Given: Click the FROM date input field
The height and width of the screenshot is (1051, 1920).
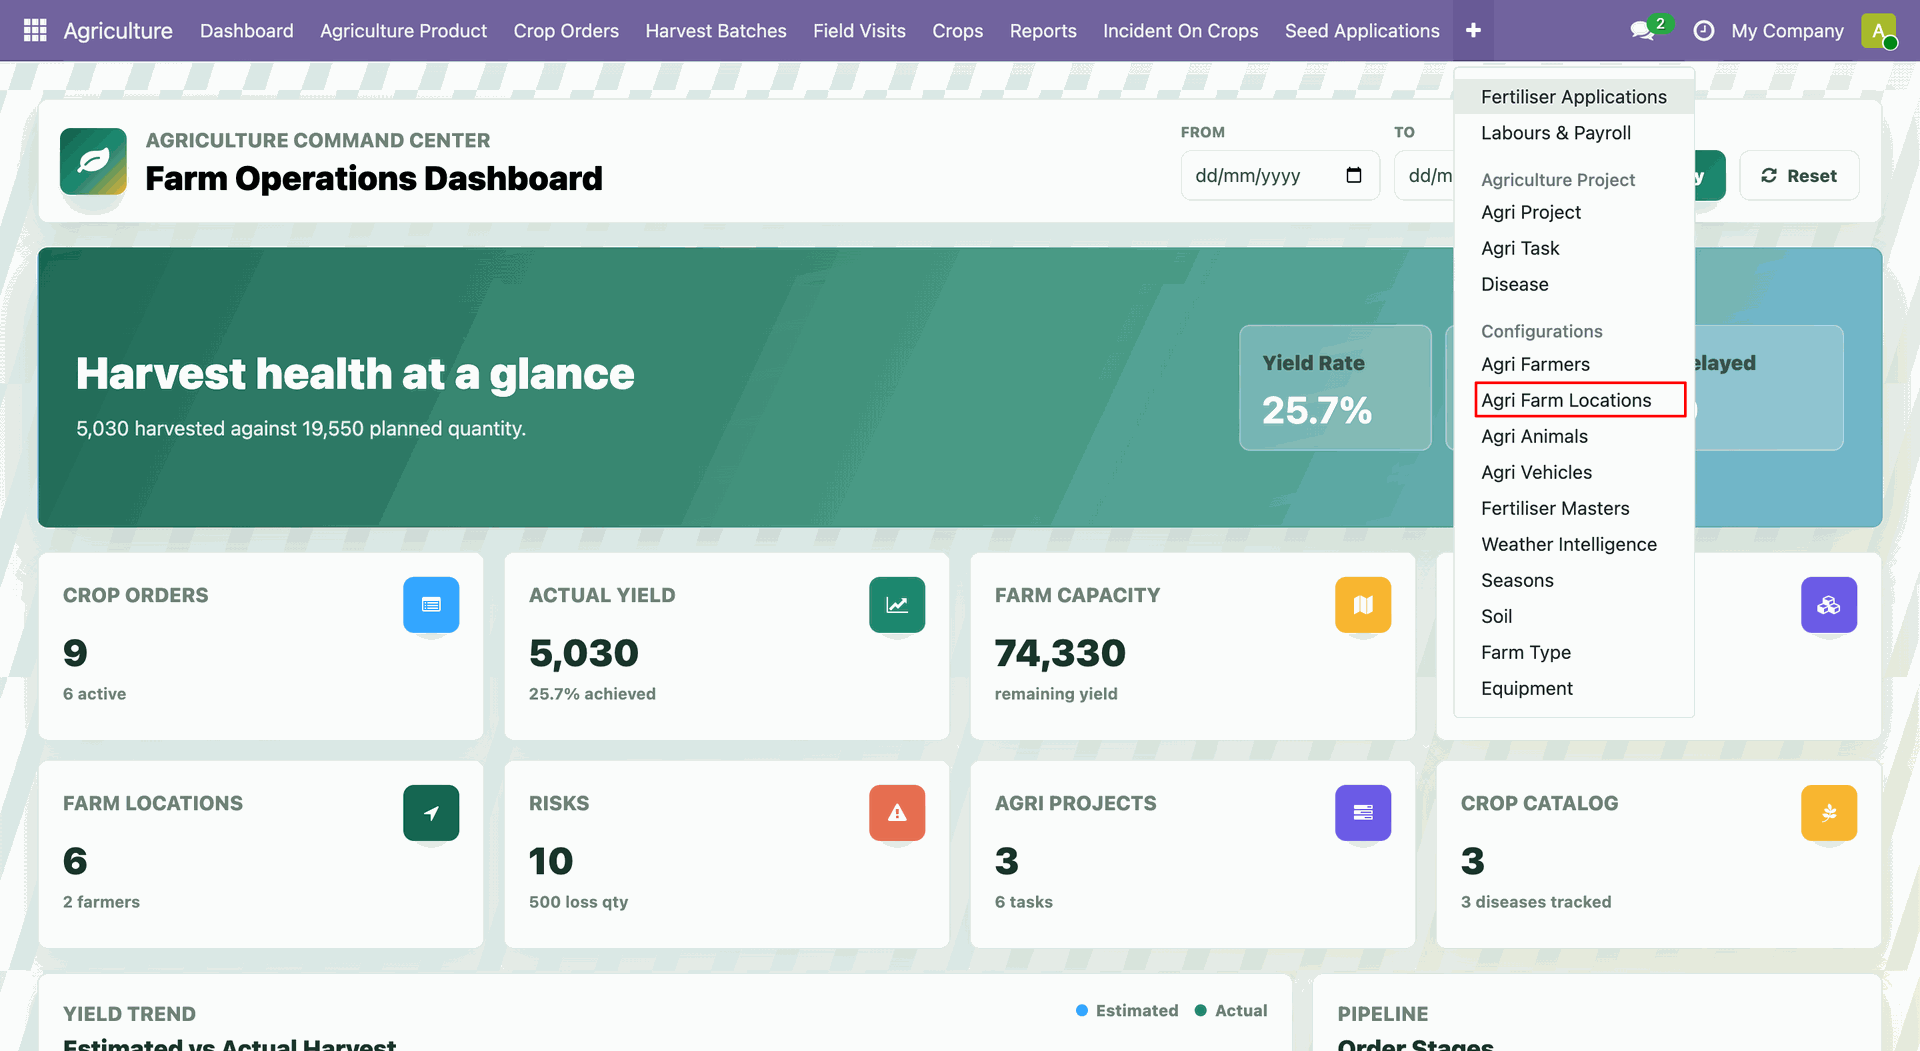Looking at the screenshot, I should click(x=1280, y=176).
